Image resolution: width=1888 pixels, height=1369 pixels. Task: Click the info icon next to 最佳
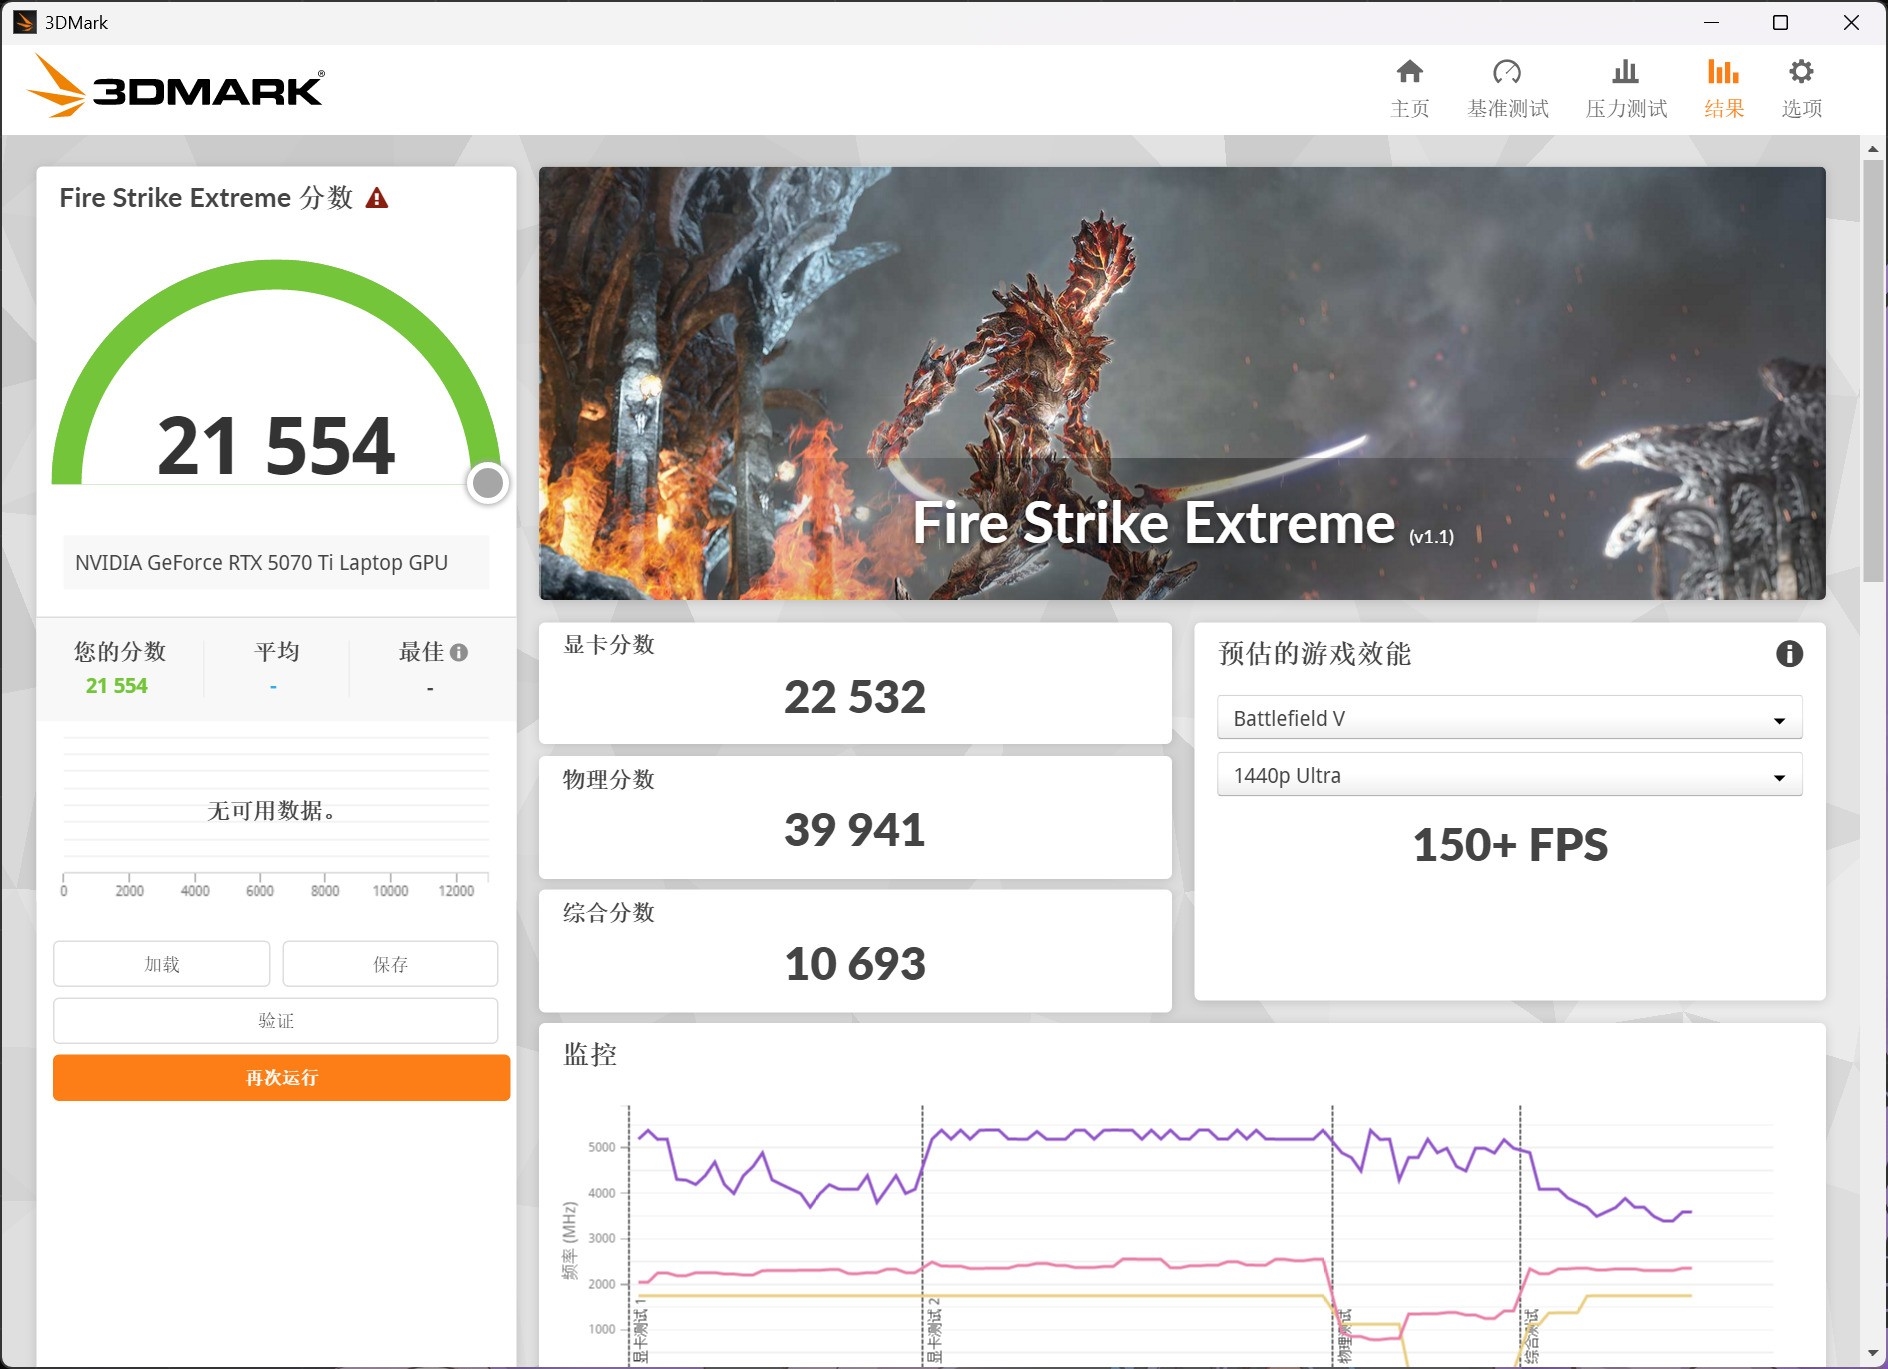pos(459,653)
